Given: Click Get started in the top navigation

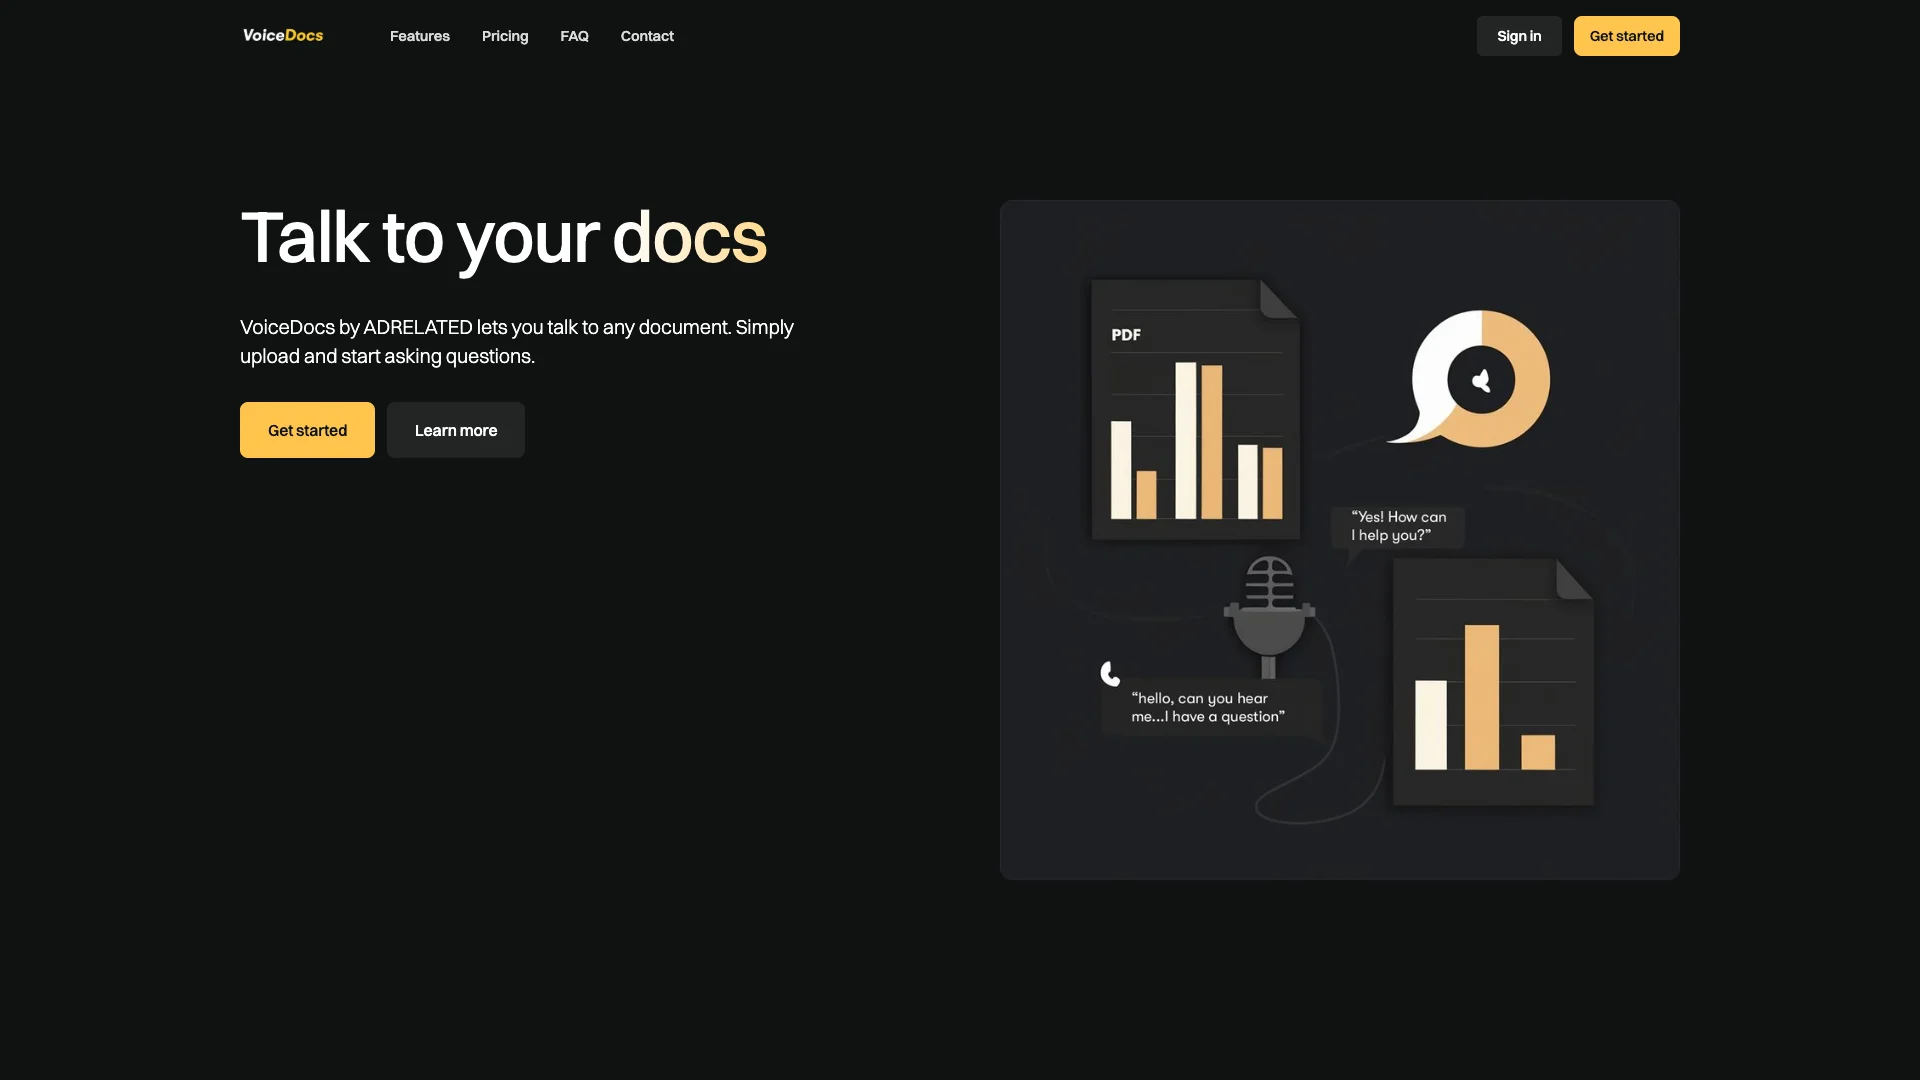Looking at the screenshot, I should 1626,36.
